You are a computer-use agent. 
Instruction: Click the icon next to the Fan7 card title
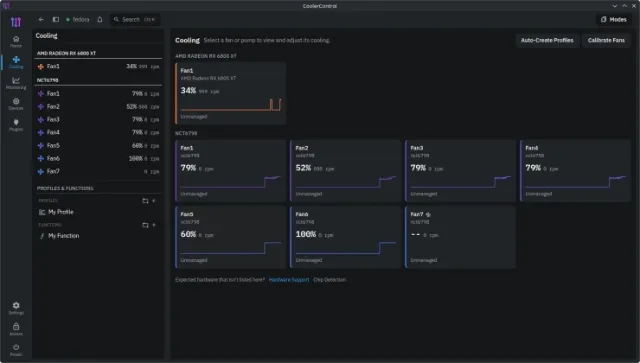[x=428, y=214]
